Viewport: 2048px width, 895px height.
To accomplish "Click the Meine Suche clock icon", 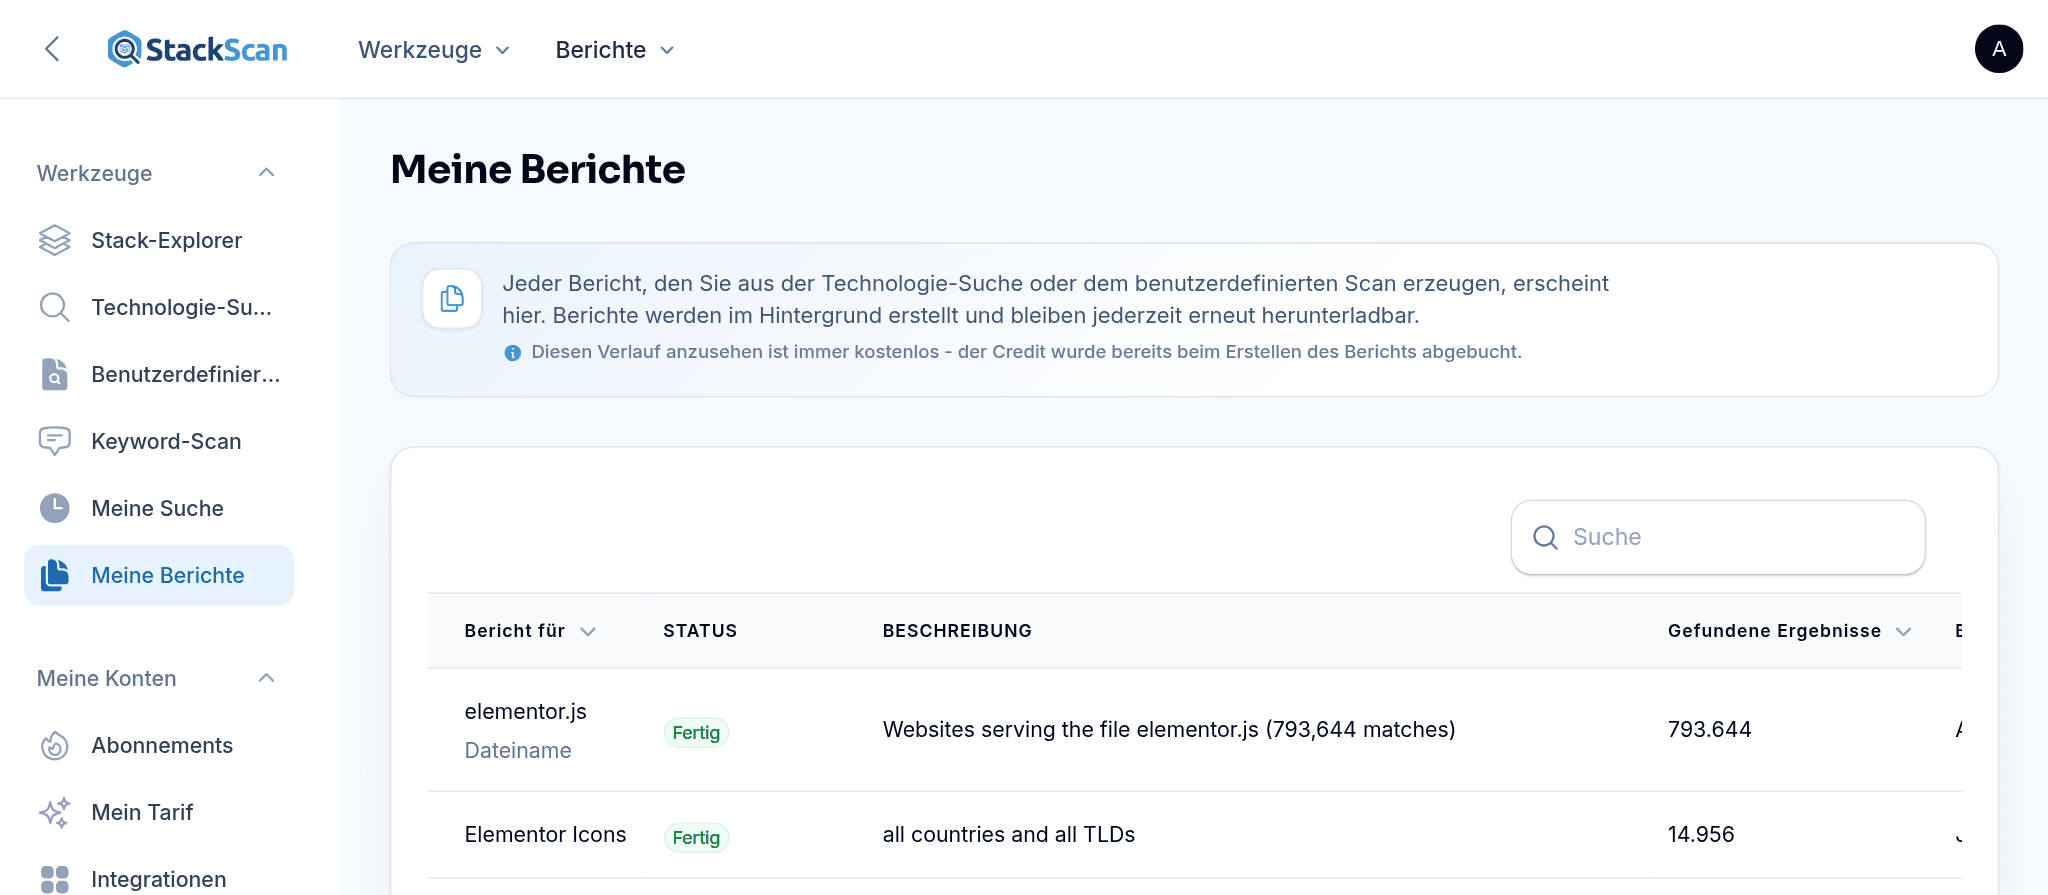I will (x=55, y=508).
